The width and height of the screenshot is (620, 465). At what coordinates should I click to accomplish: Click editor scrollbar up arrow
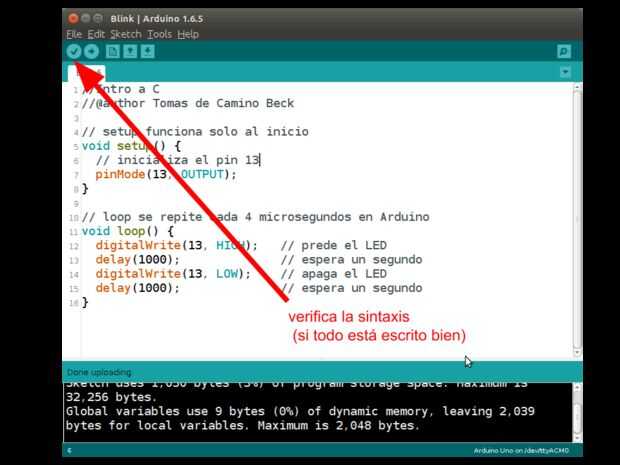[577, 87]
